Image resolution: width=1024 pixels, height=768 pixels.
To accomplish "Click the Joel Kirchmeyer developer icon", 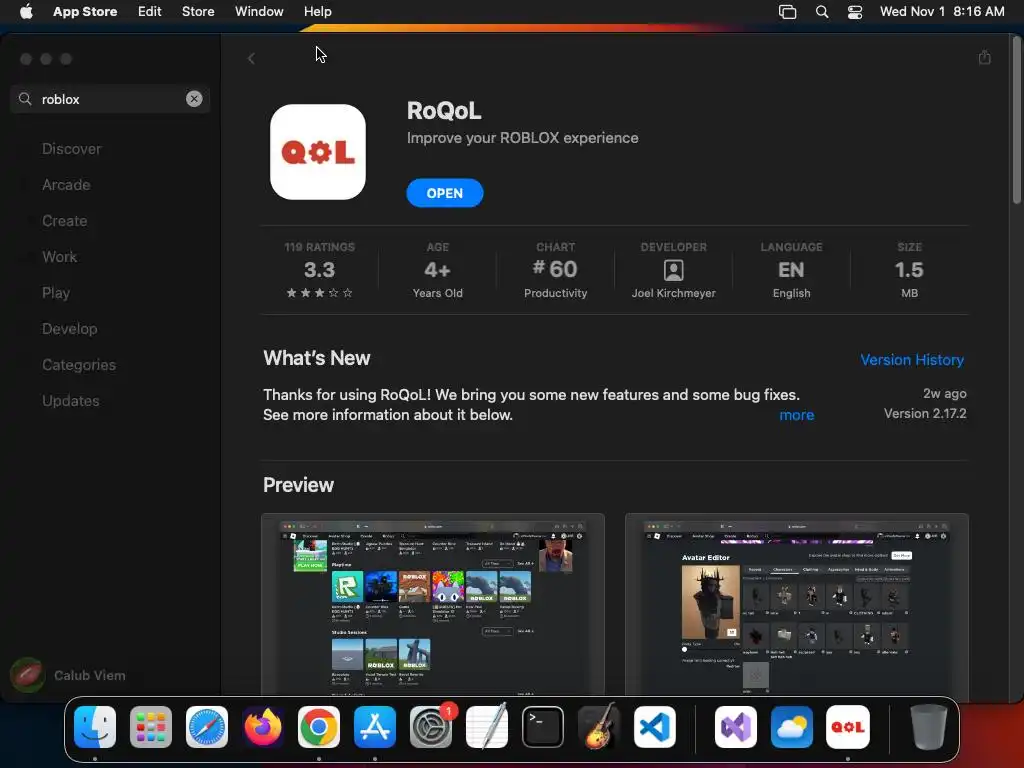I will click(673, 270).
